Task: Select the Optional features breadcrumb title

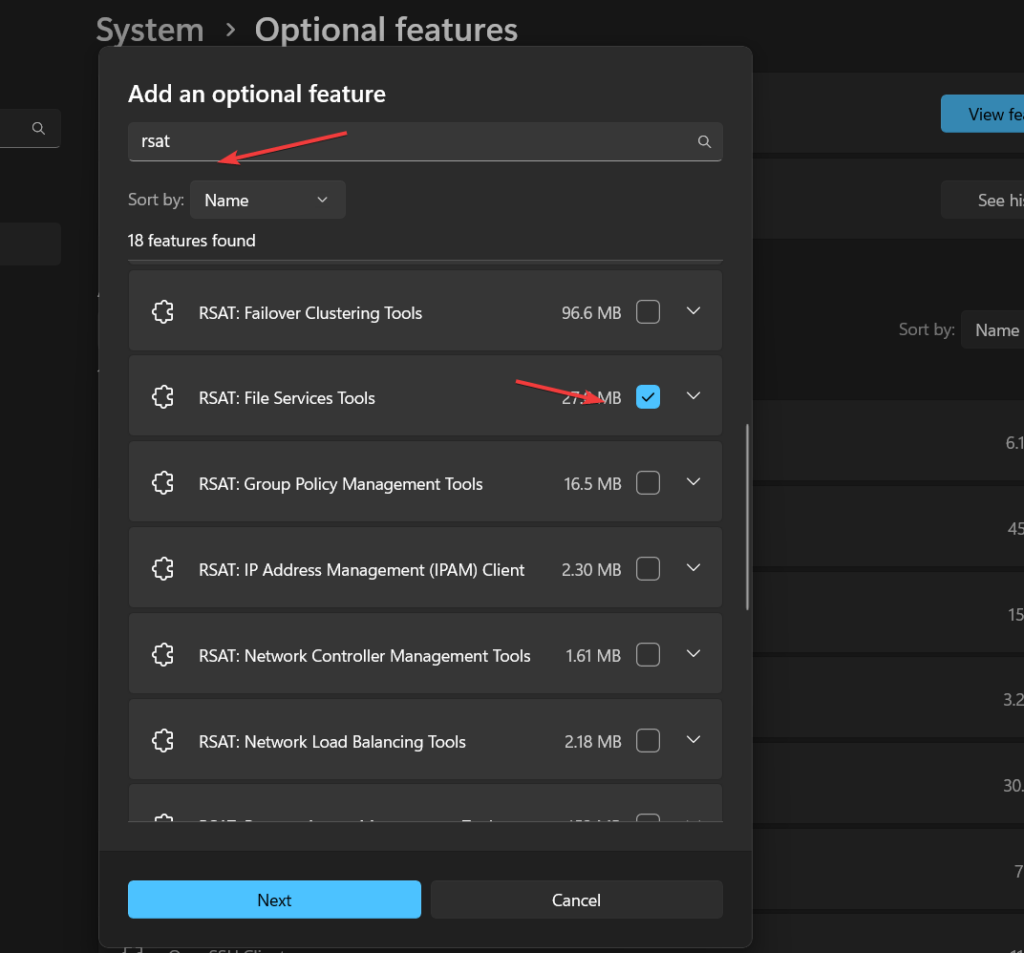Action: pos(386,30)
